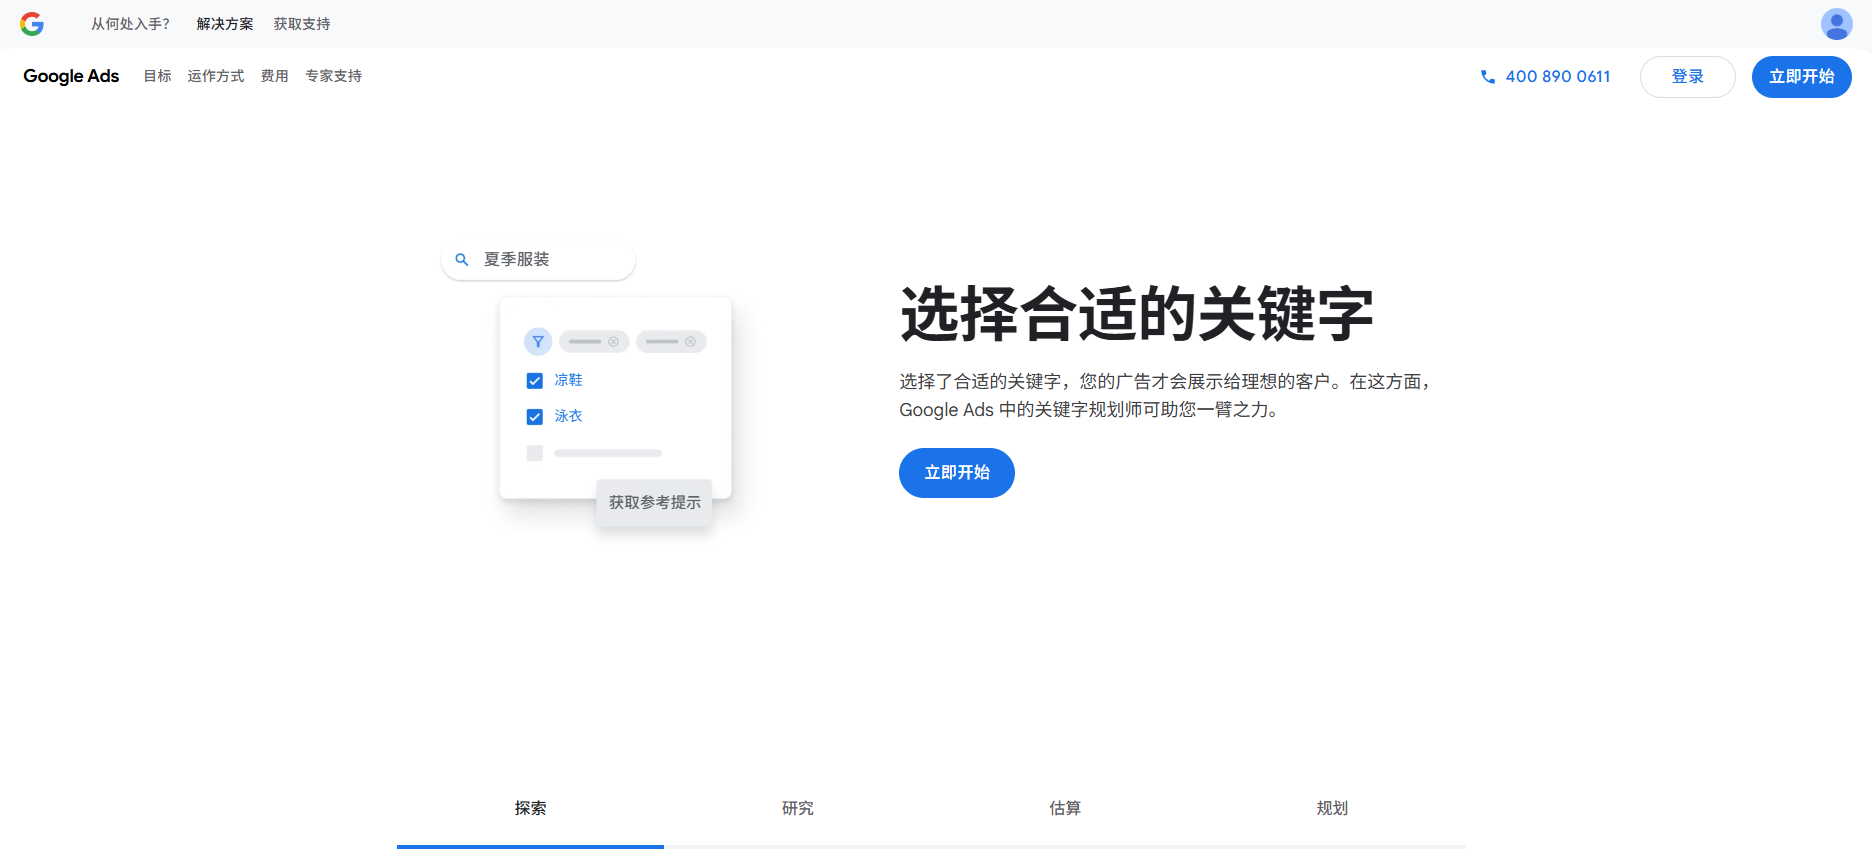Click the 登录 sign-in button
The image size is (1872, 855).
(1688, 77)
